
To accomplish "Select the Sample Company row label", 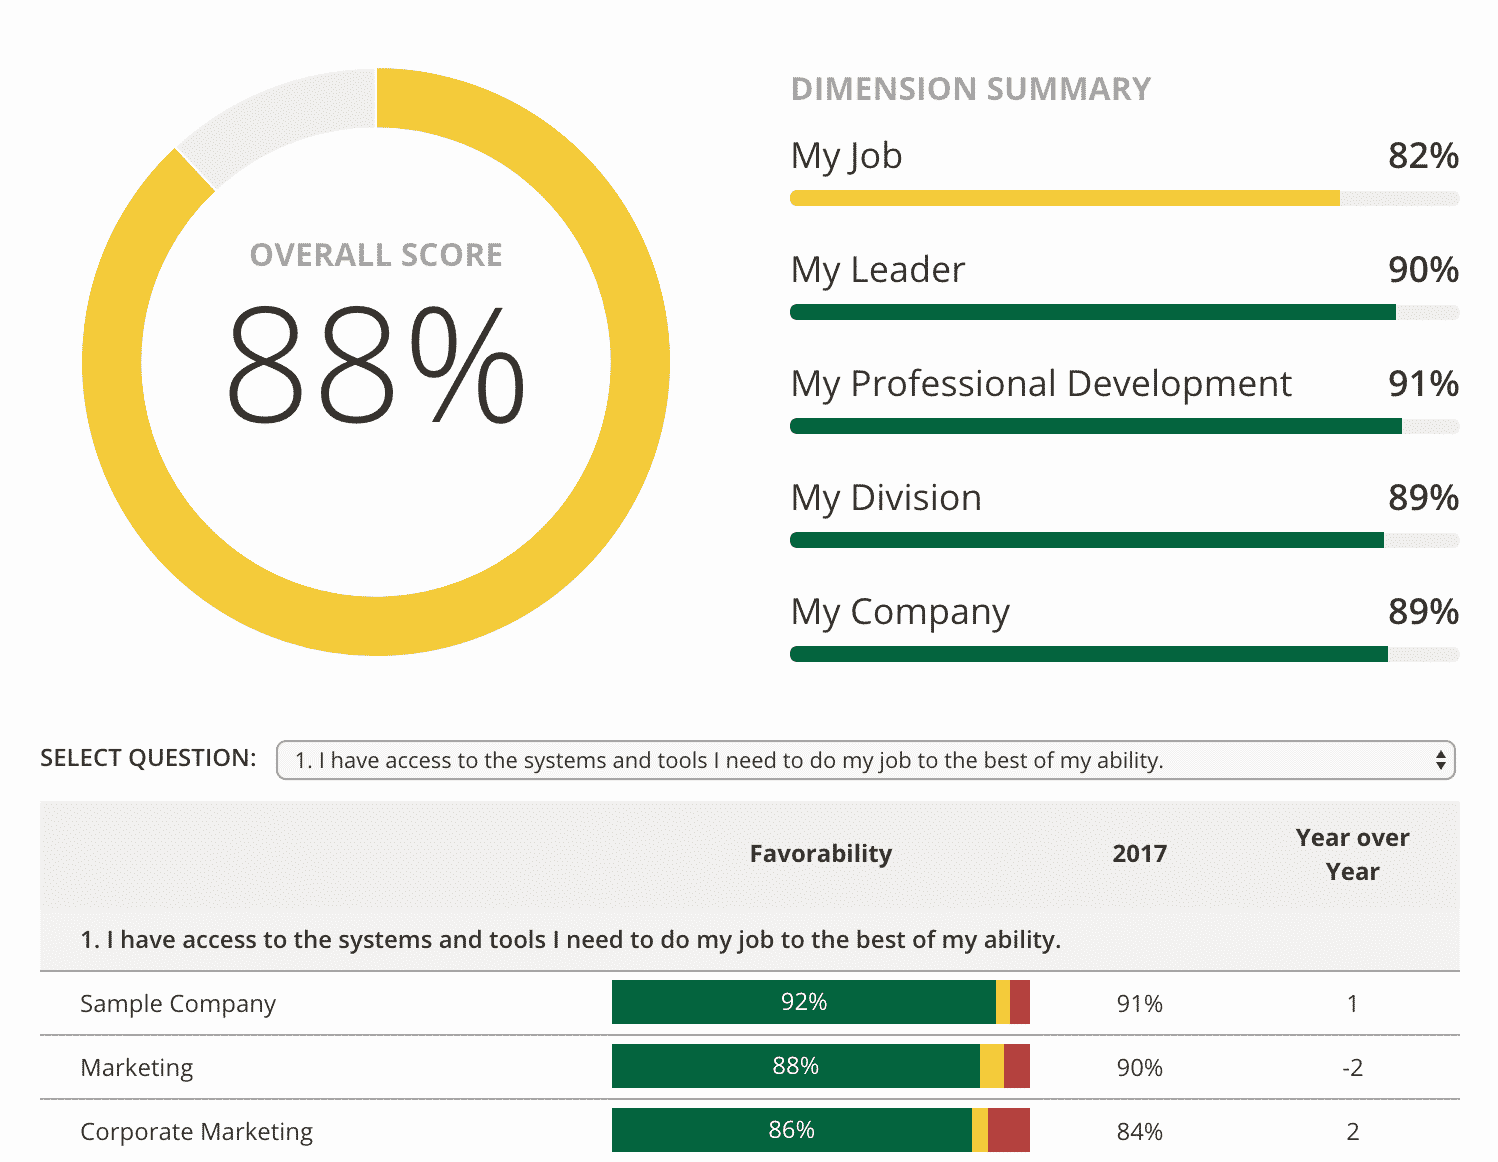I will [178, 1004].
